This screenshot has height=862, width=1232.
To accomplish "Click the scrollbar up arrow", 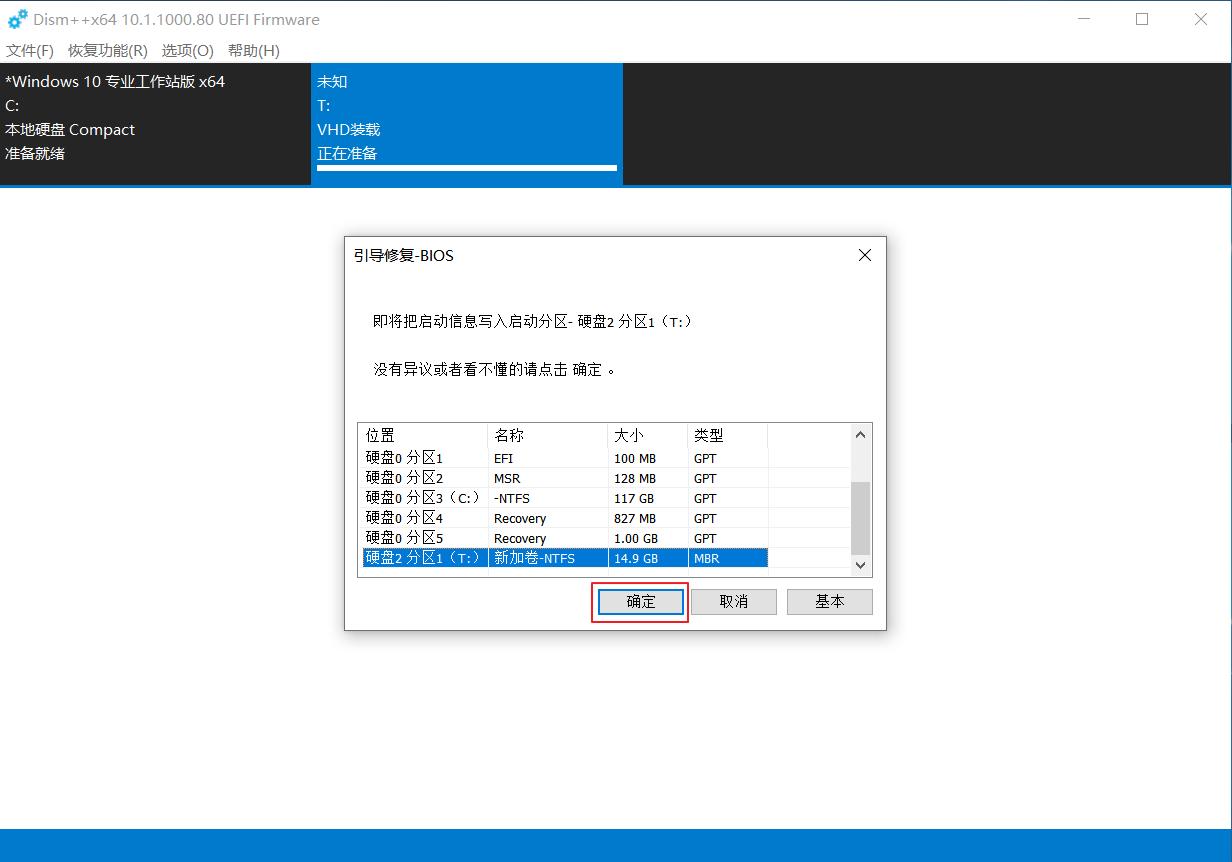I will pos(860,433).
